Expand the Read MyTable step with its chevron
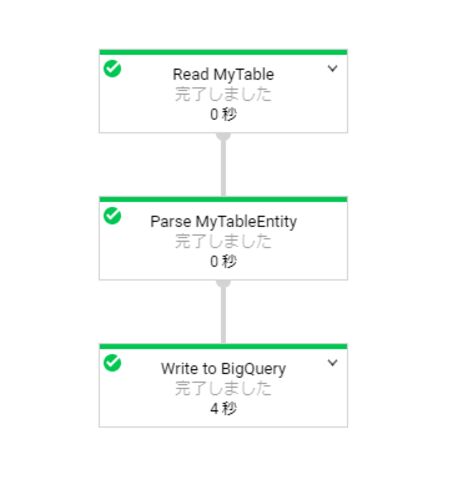Screen dimensions: 473x500 click(332, 68)
